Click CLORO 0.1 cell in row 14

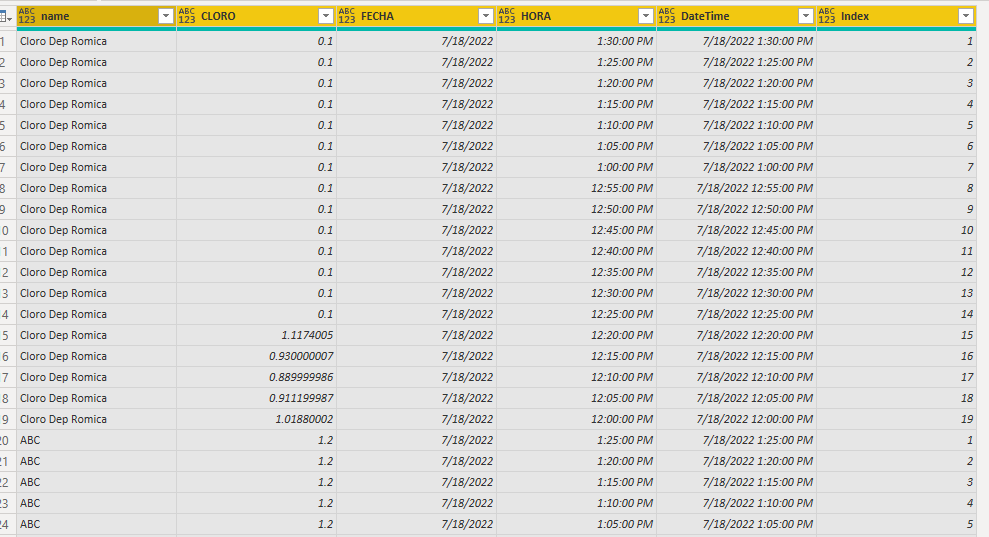point(257,314)
